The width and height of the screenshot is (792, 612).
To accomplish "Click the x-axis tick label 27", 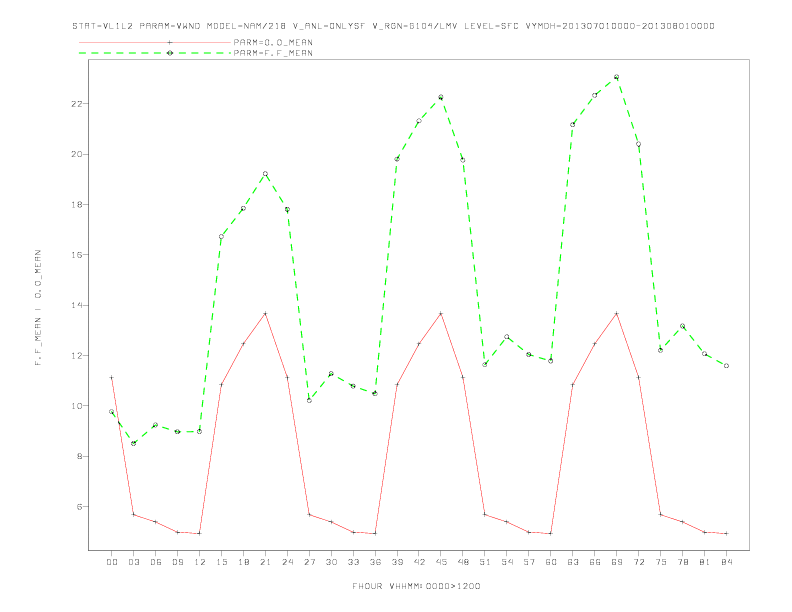I will click(x=309, y=562).
